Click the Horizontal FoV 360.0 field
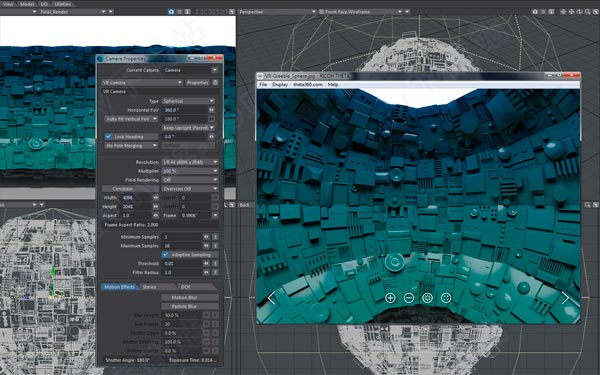 [185, 110]
